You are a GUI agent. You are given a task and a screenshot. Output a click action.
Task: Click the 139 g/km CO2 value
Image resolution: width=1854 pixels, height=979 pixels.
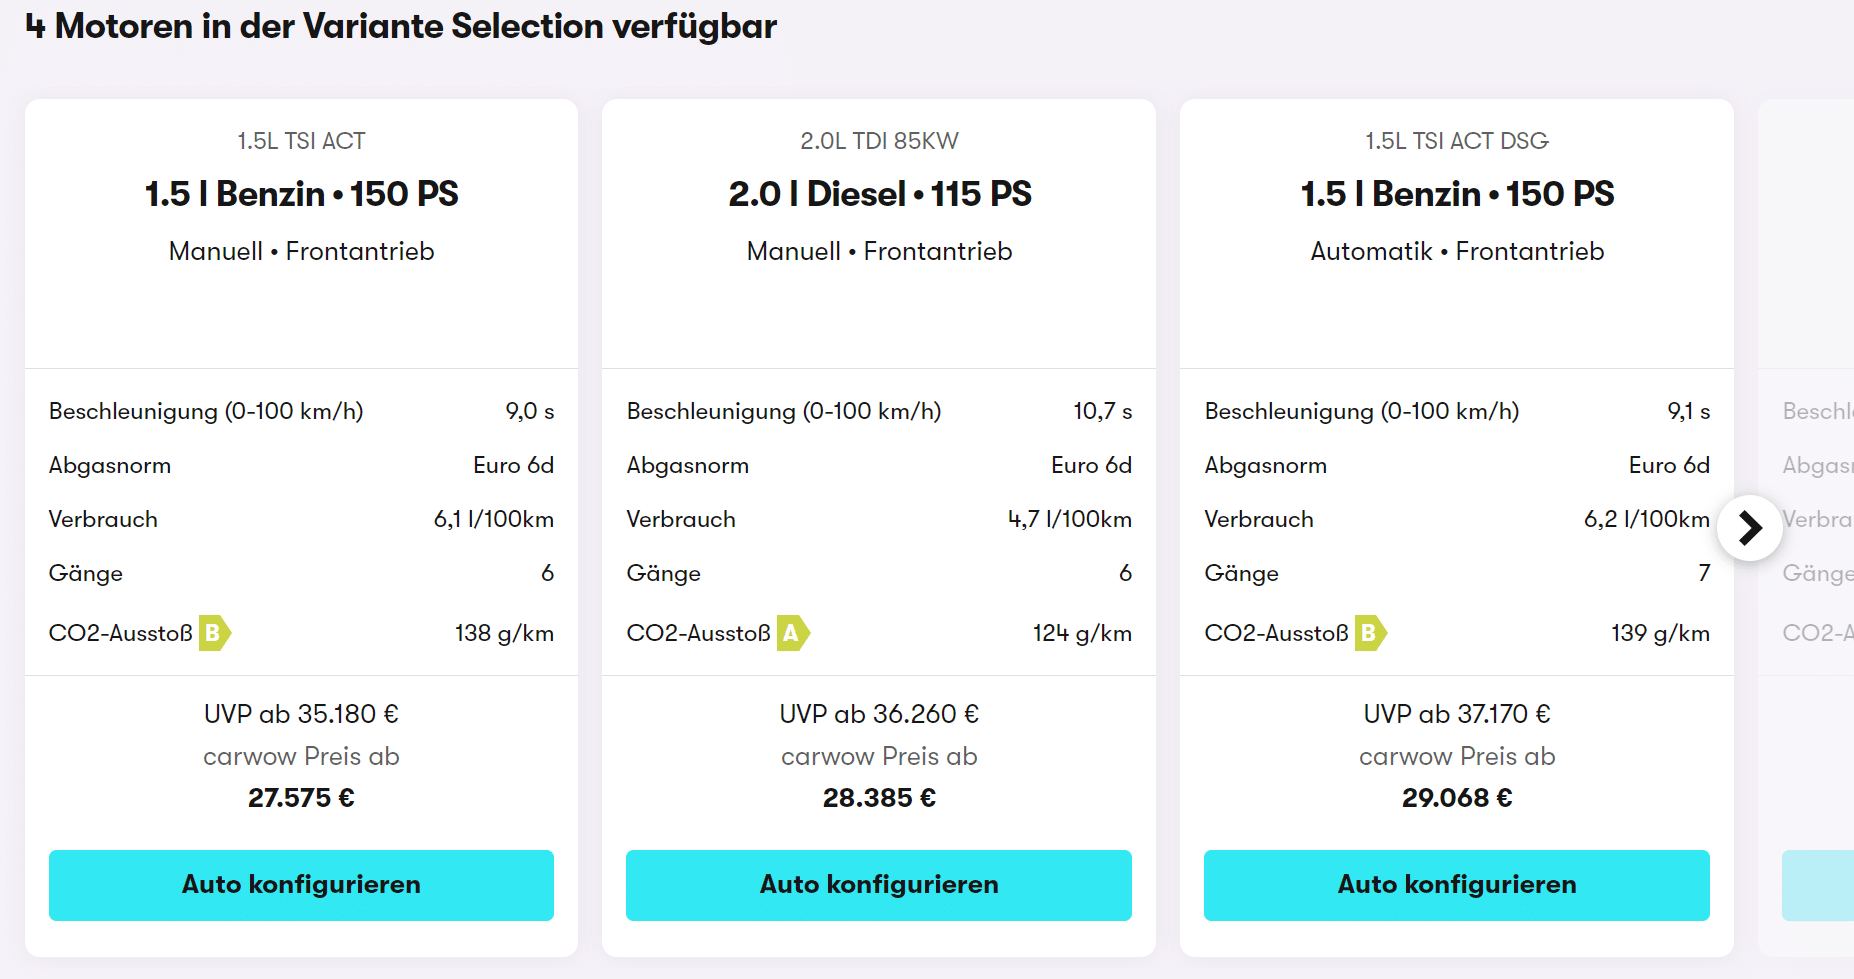pyautogui.click(x=1660, y=633)
